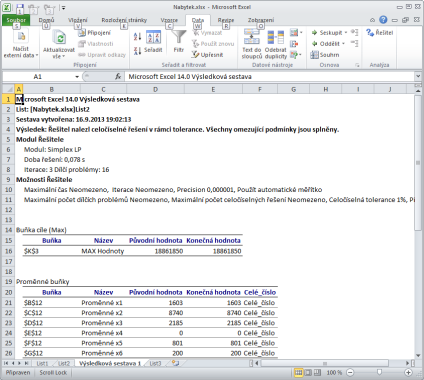The image size is (424, 380).
Task: Click Použít znovu filter button
Action: coord(213,44)
